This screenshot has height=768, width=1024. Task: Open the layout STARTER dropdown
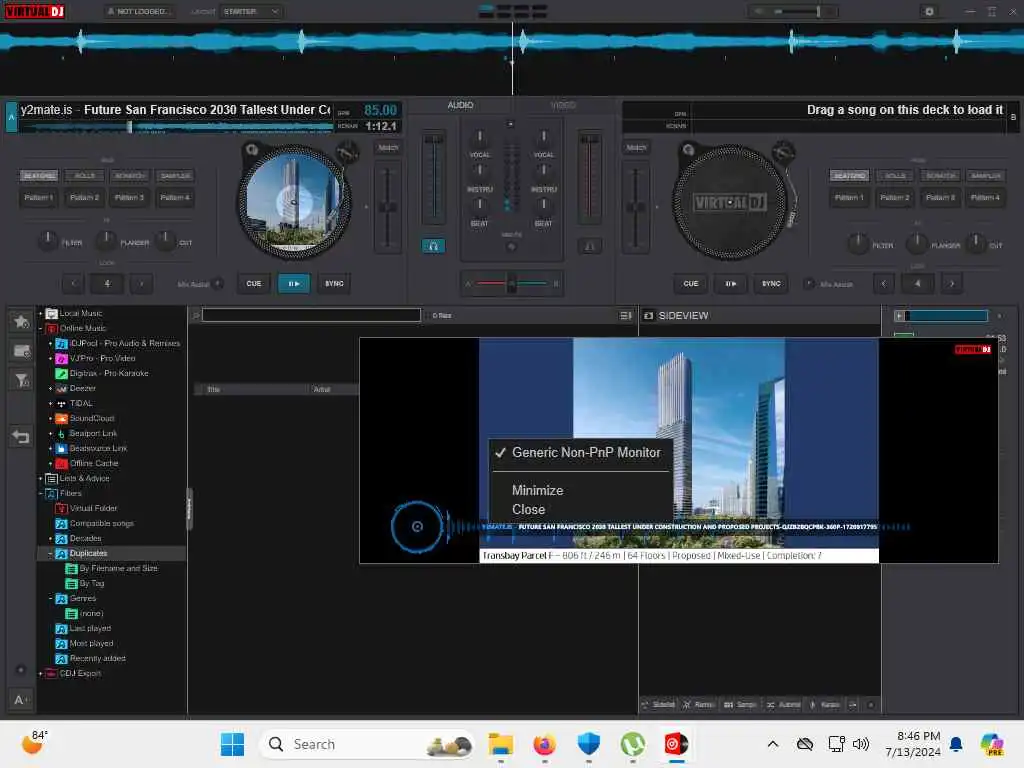coord(251,11)
